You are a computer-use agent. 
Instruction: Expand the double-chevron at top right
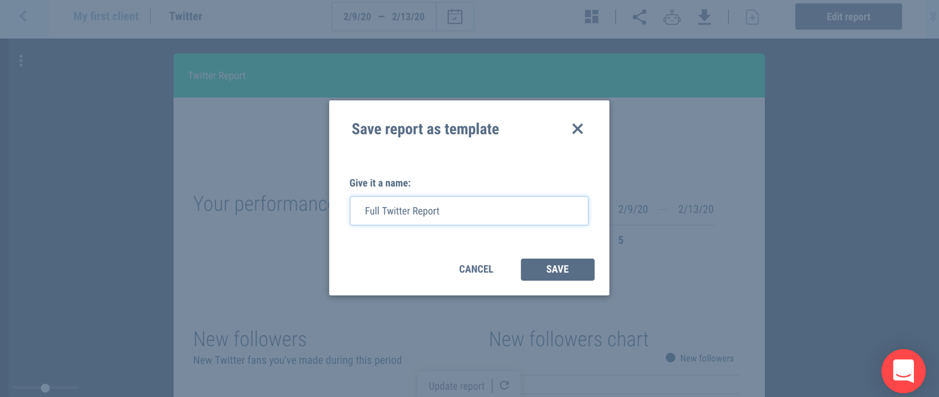coord(932,17)
